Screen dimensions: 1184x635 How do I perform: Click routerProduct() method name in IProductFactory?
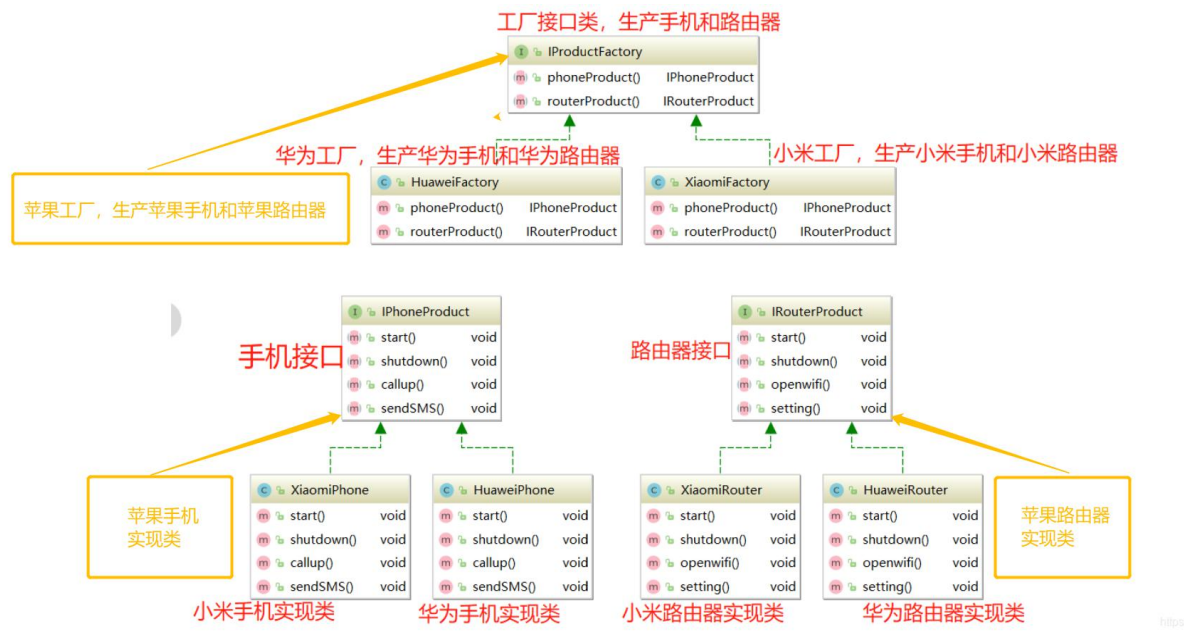click(594, 101)
